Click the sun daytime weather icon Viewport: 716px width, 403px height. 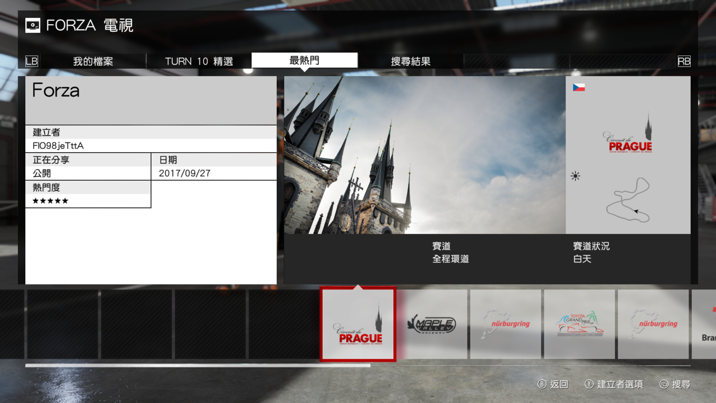[576, 176]
